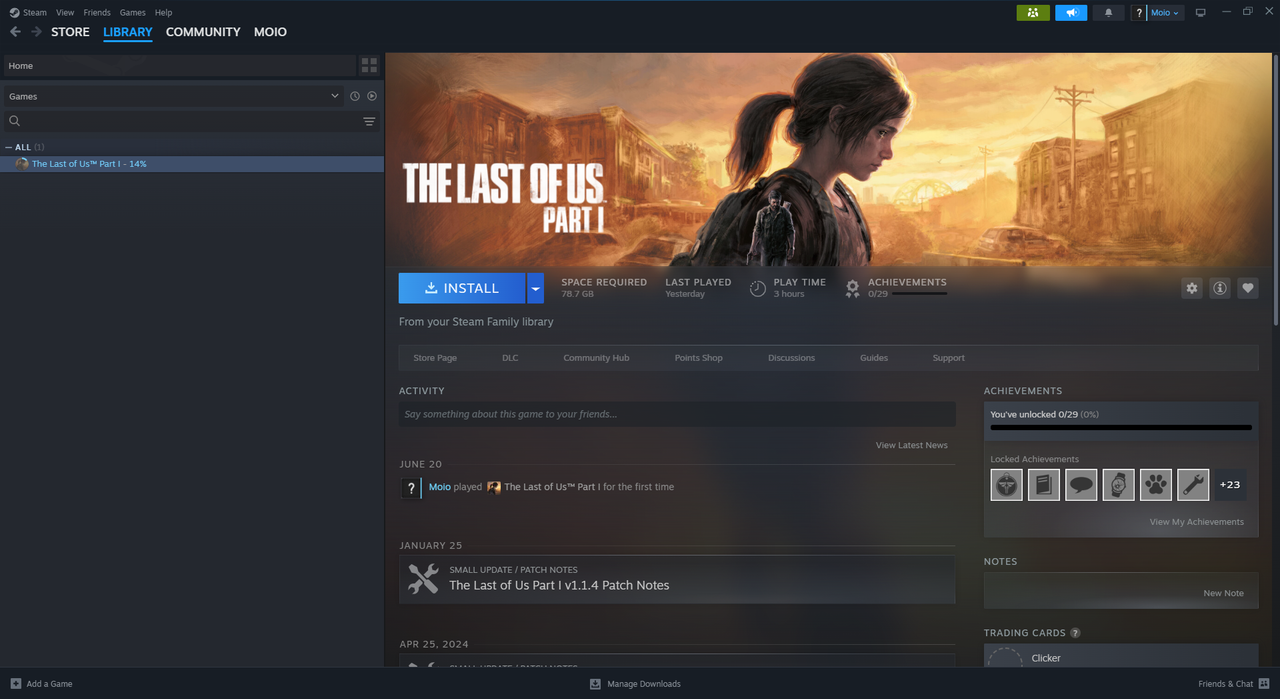This screenshot has width=1280, height=699.
Task: Click the wristwatch achievement icon
Action: coord(1118,485)
